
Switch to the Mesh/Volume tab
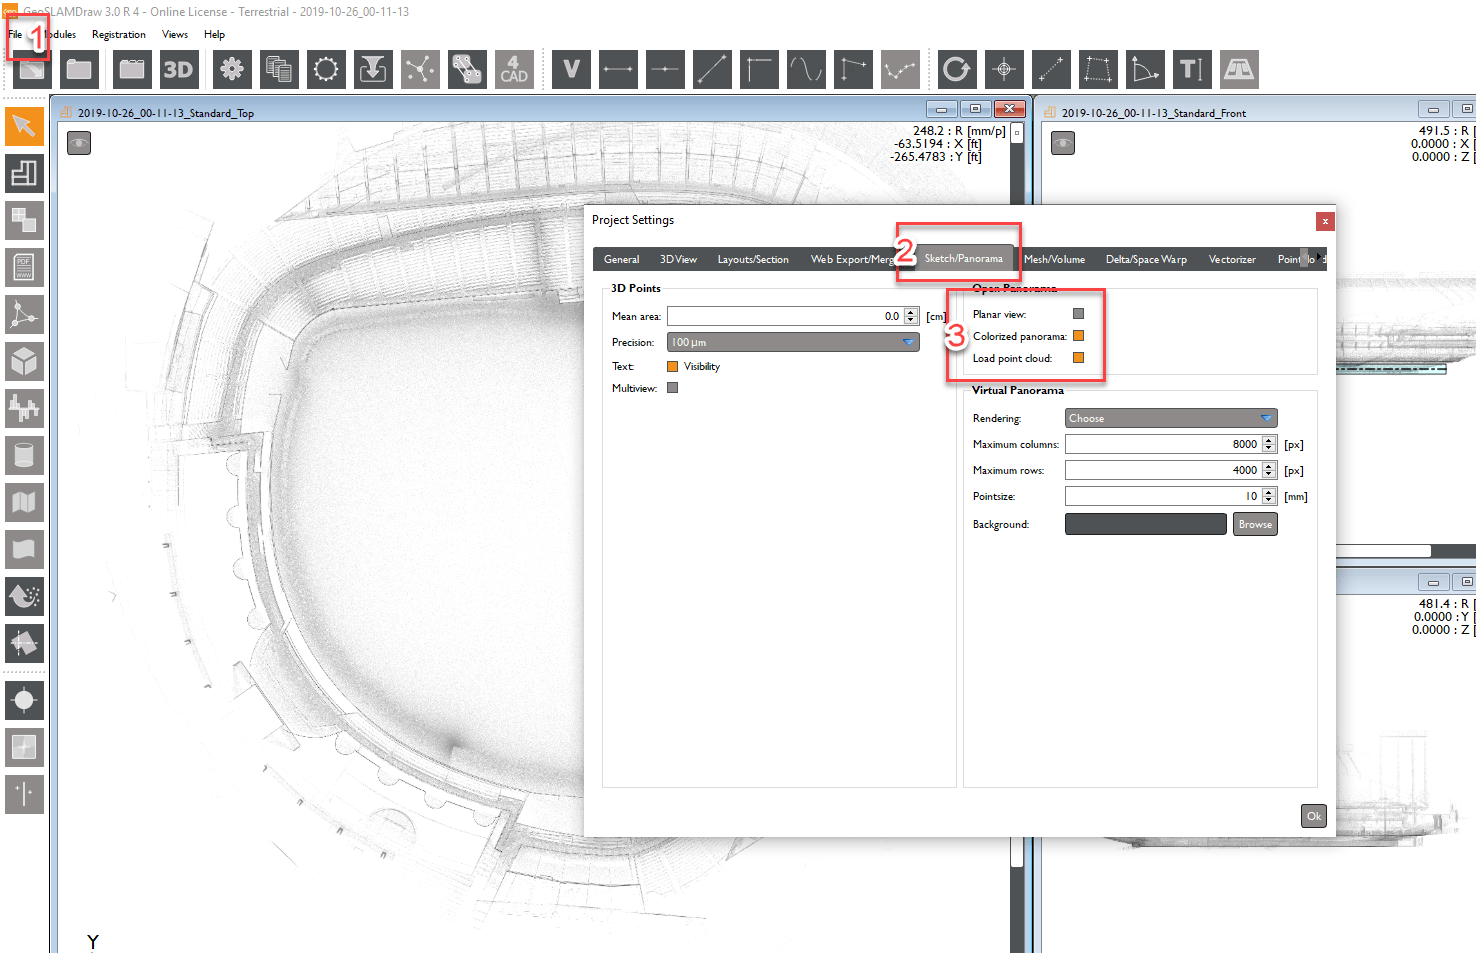coord(1054,259)
